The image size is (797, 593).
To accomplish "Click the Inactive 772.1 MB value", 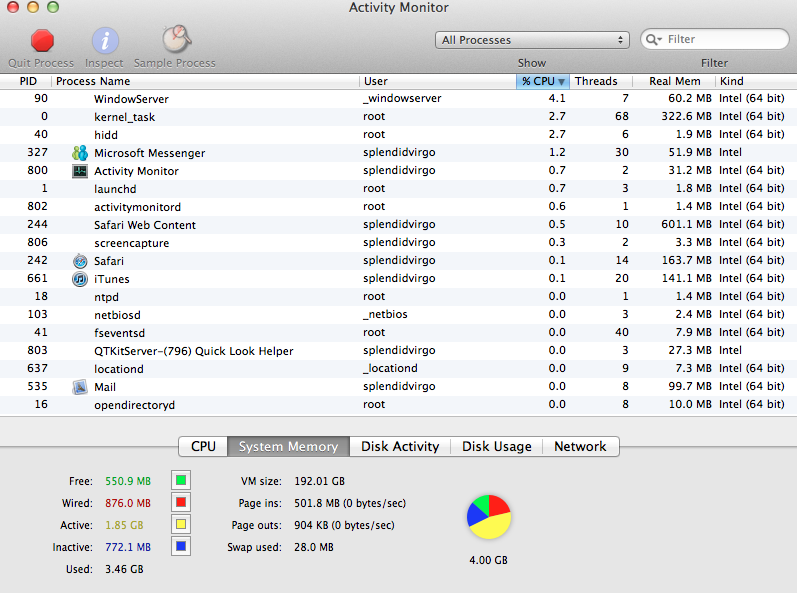I will pyautogui.click(x=128, y=547).
